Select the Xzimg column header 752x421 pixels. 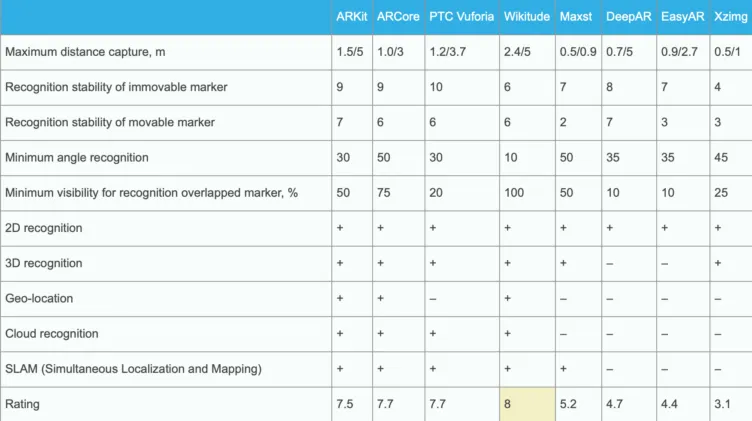point(731,17)
